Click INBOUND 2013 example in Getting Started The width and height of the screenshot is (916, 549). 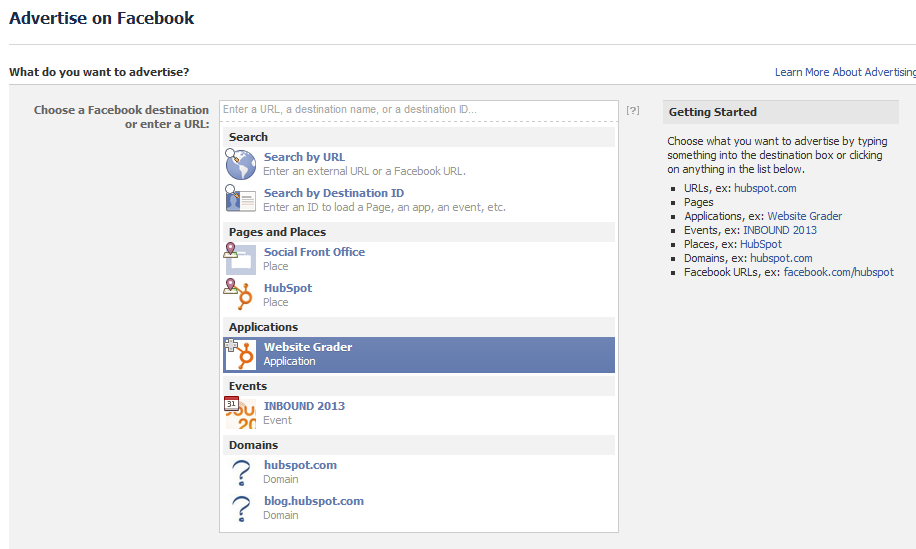(780, 230)
